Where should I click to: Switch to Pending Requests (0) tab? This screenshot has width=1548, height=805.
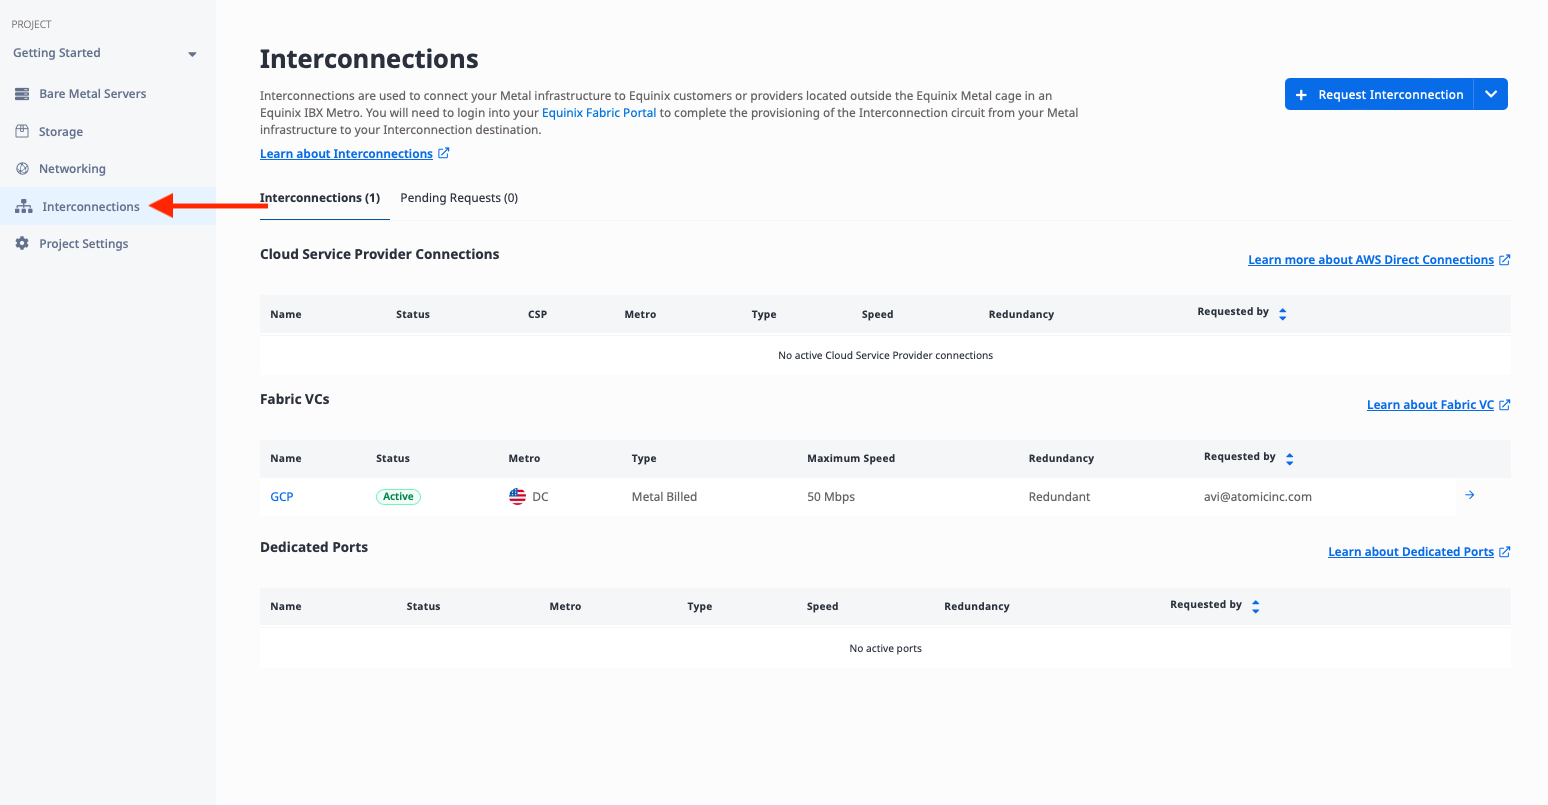459,198
